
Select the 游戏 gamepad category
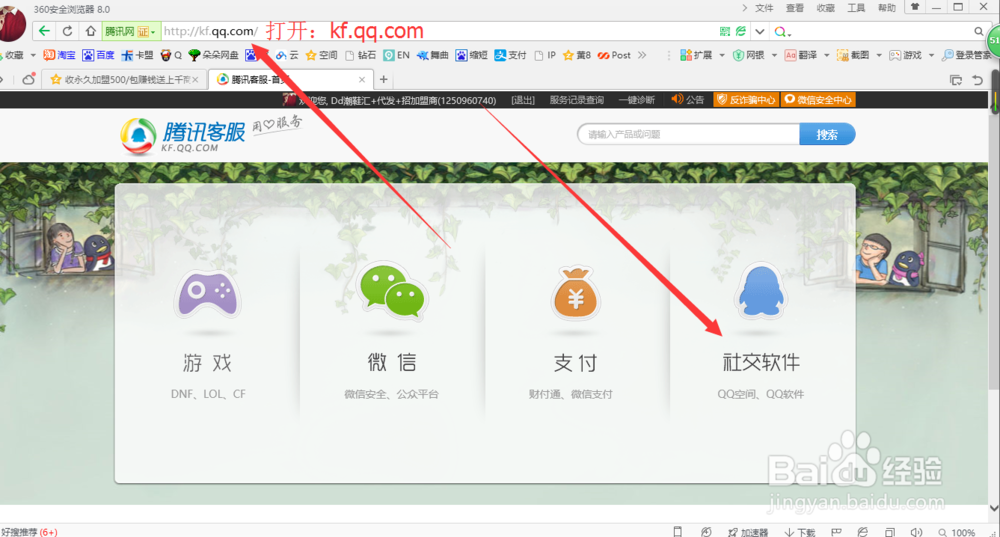[x=207, y=334]
